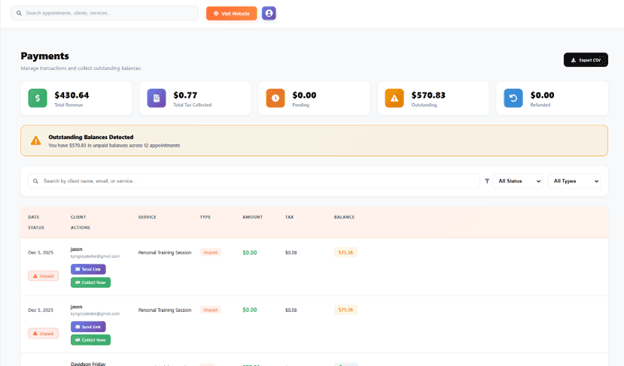Open the Visit Website button

232,14
